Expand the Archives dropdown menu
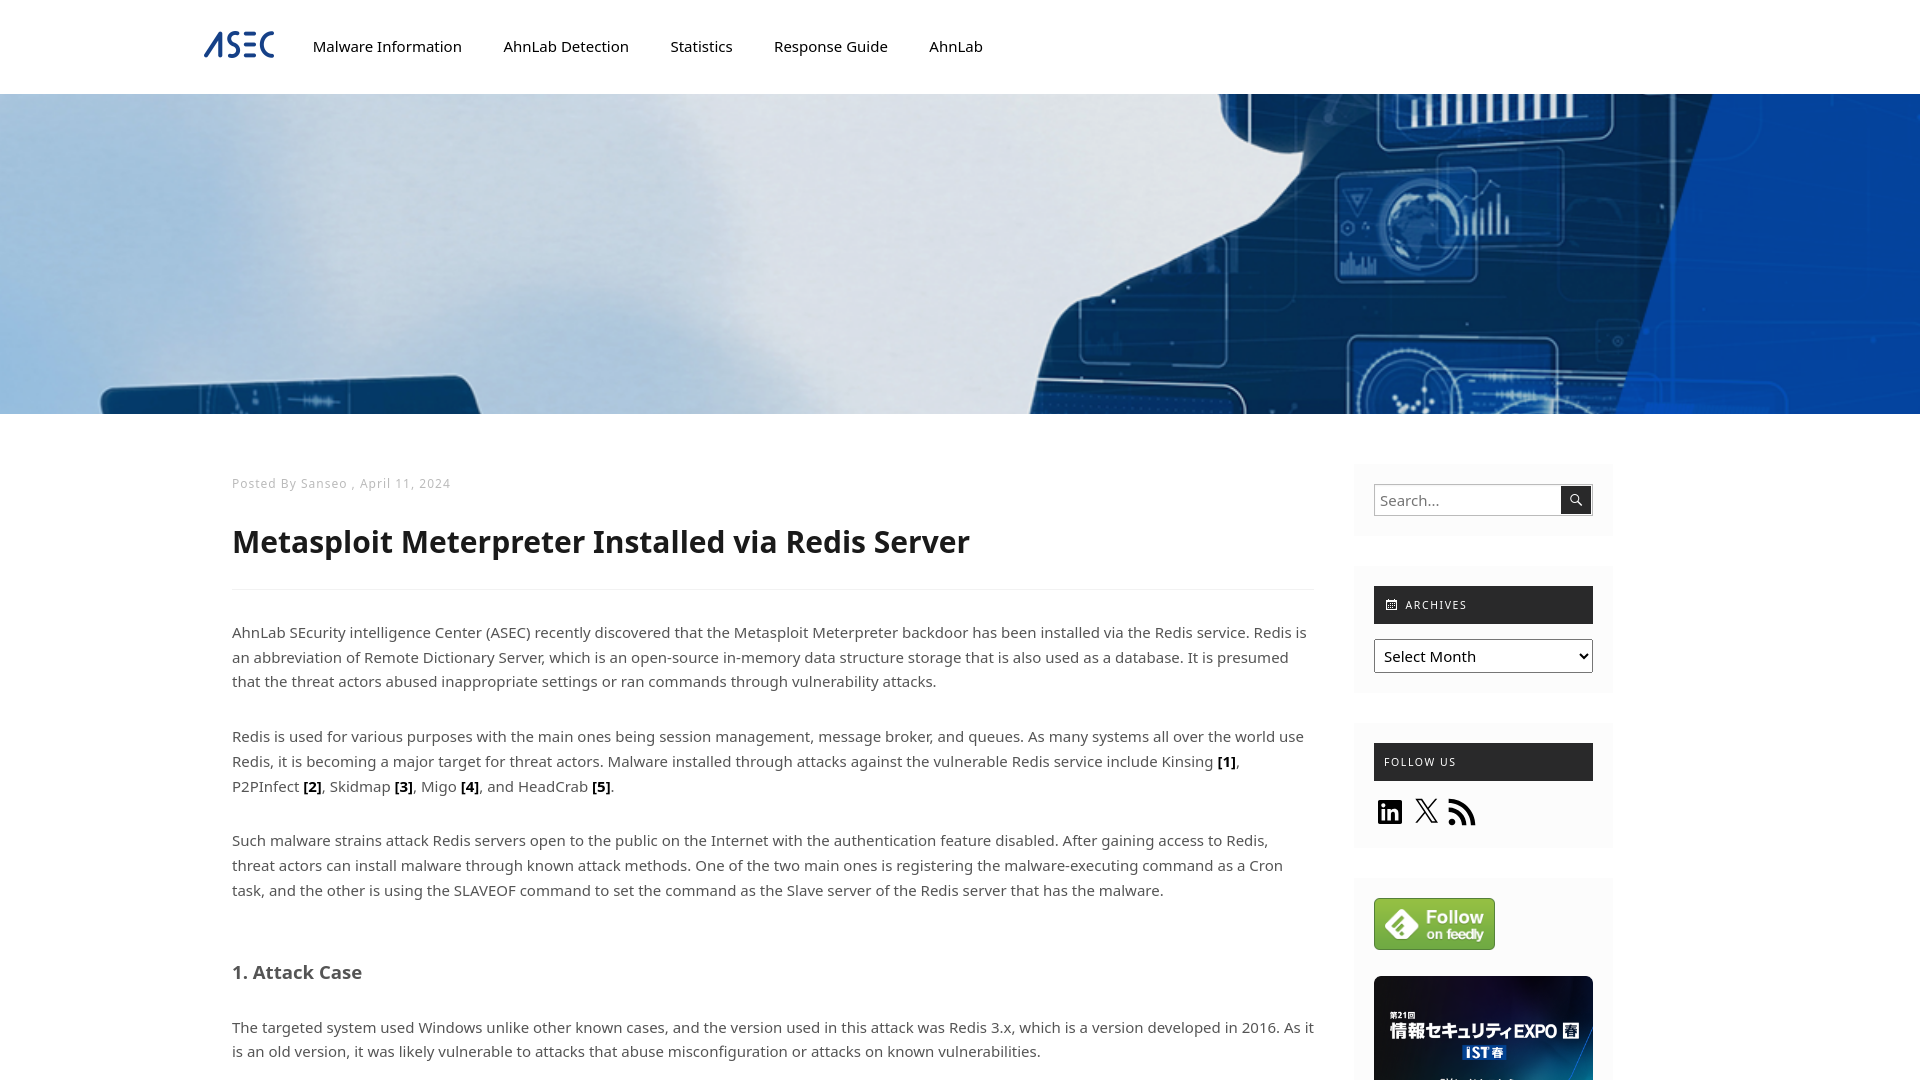The width and height of the screenshot is (1920, 1080). click(1482, 655)
